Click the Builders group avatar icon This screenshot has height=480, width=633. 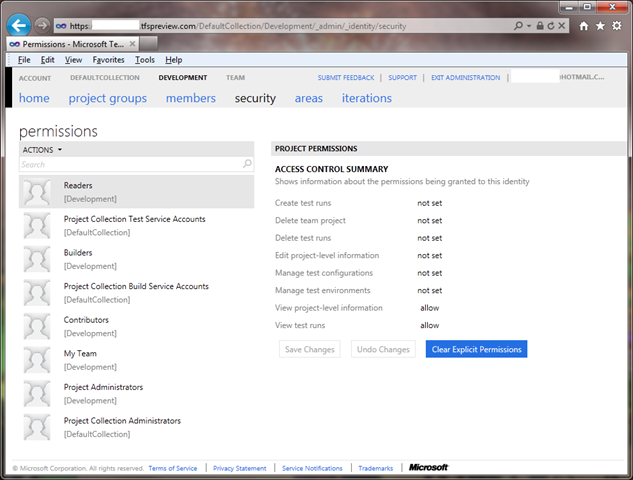pos(37,259)
